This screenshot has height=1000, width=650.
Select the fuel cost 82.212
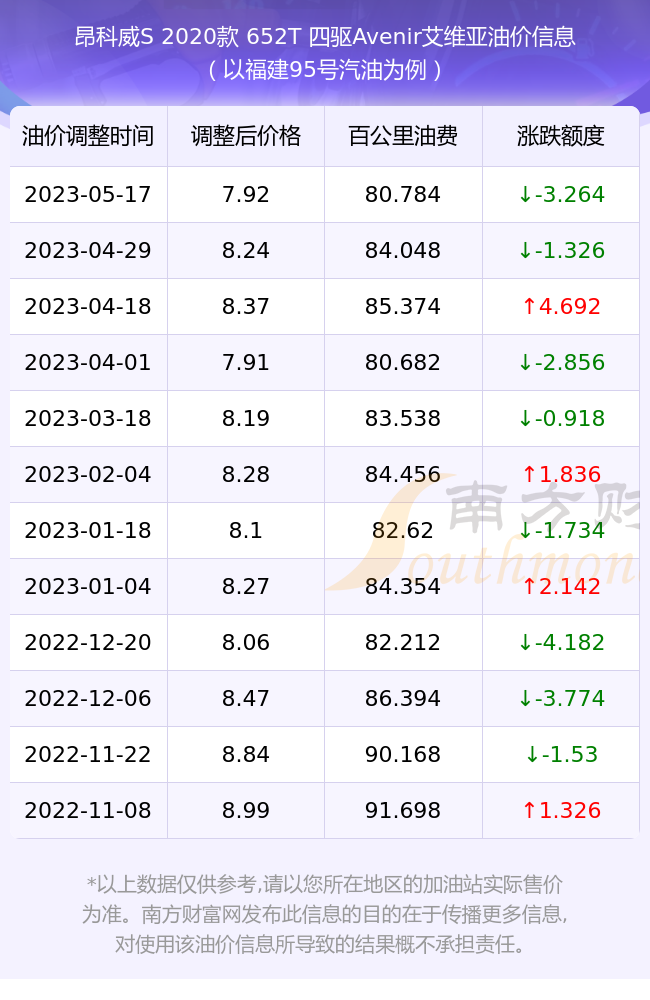tap(403, 643)
